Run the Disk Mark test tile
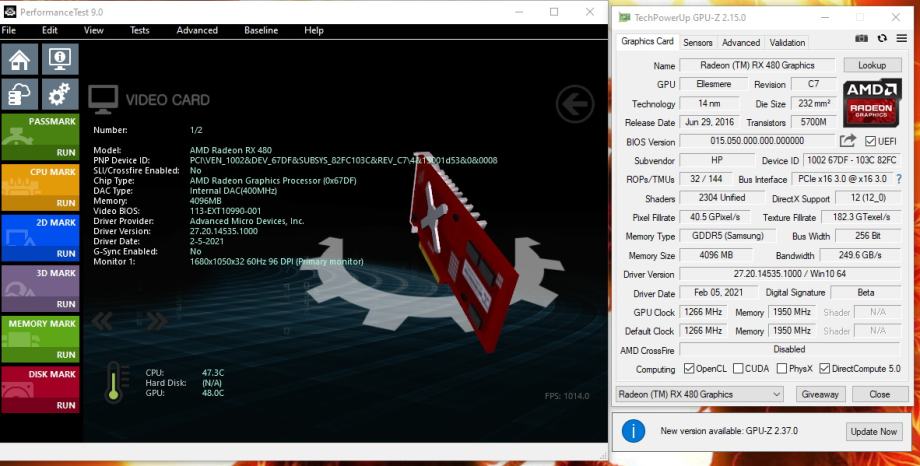This screenshot has height=466, width=920. click(40, 390)
